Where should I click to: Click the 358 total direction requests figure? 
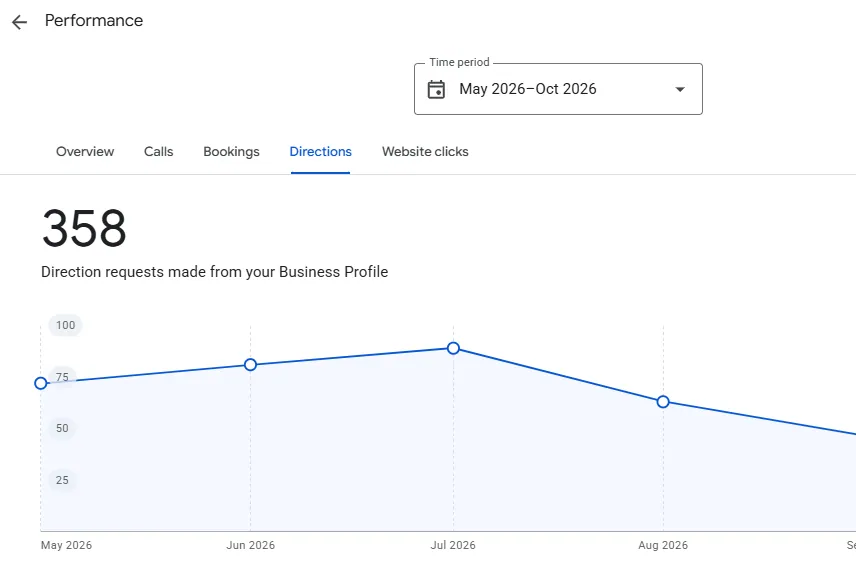(x=84, y=228)
